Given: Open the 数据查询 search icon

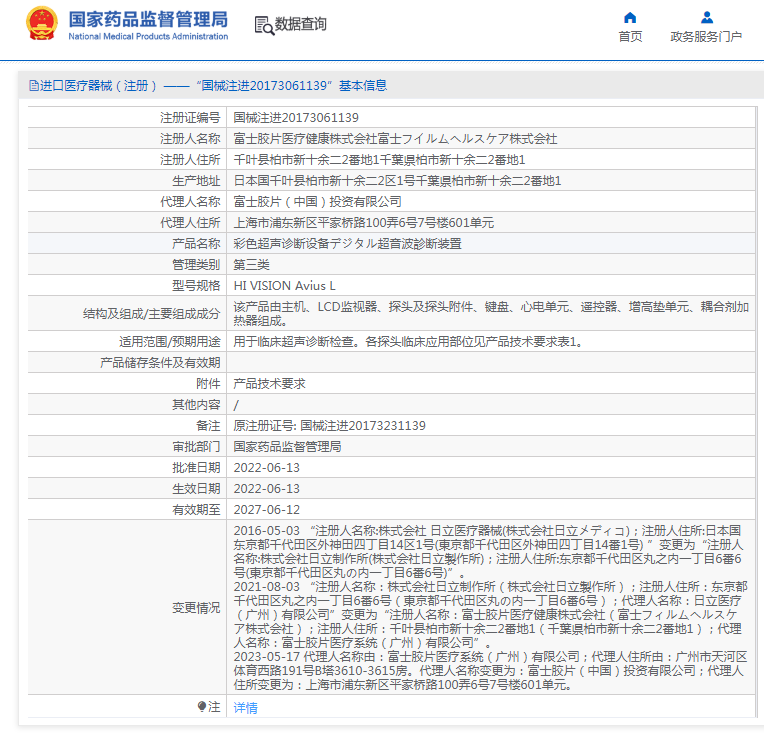Looking at the screenshot, I should point(264,25).
